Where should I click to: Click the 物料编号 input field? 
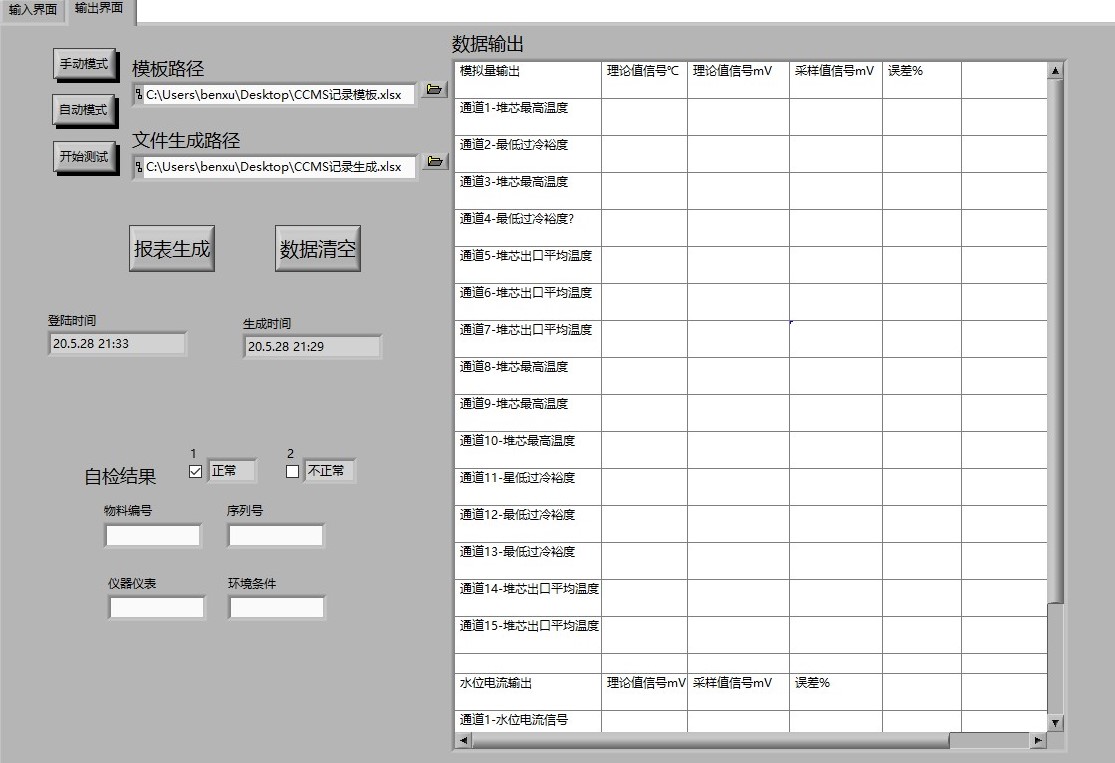point(153,536)
